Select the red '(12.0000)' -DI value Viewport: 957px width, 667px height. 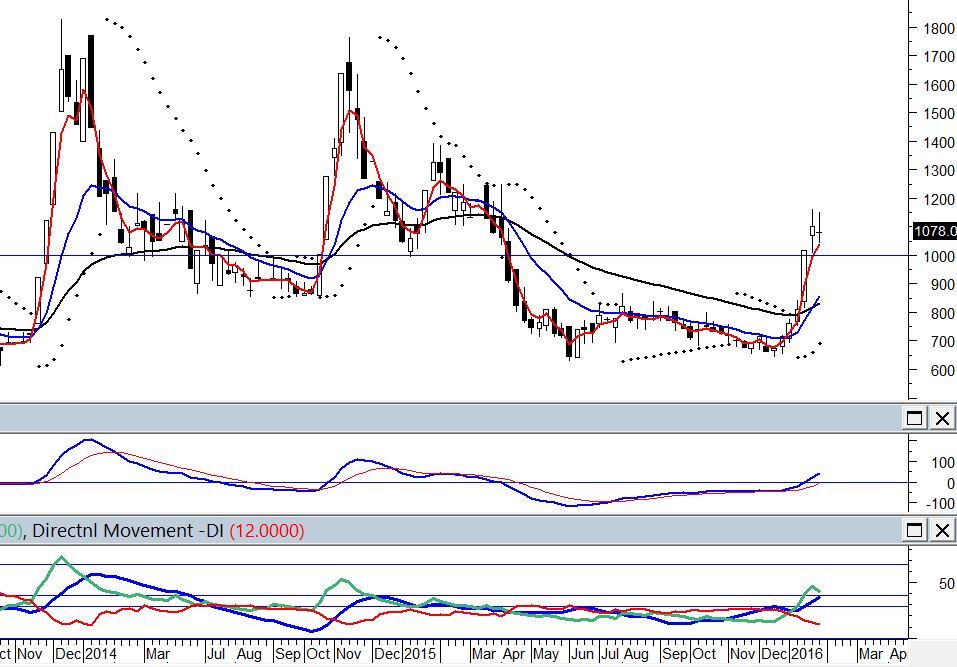pyautogui.click(x=267, y=530)
